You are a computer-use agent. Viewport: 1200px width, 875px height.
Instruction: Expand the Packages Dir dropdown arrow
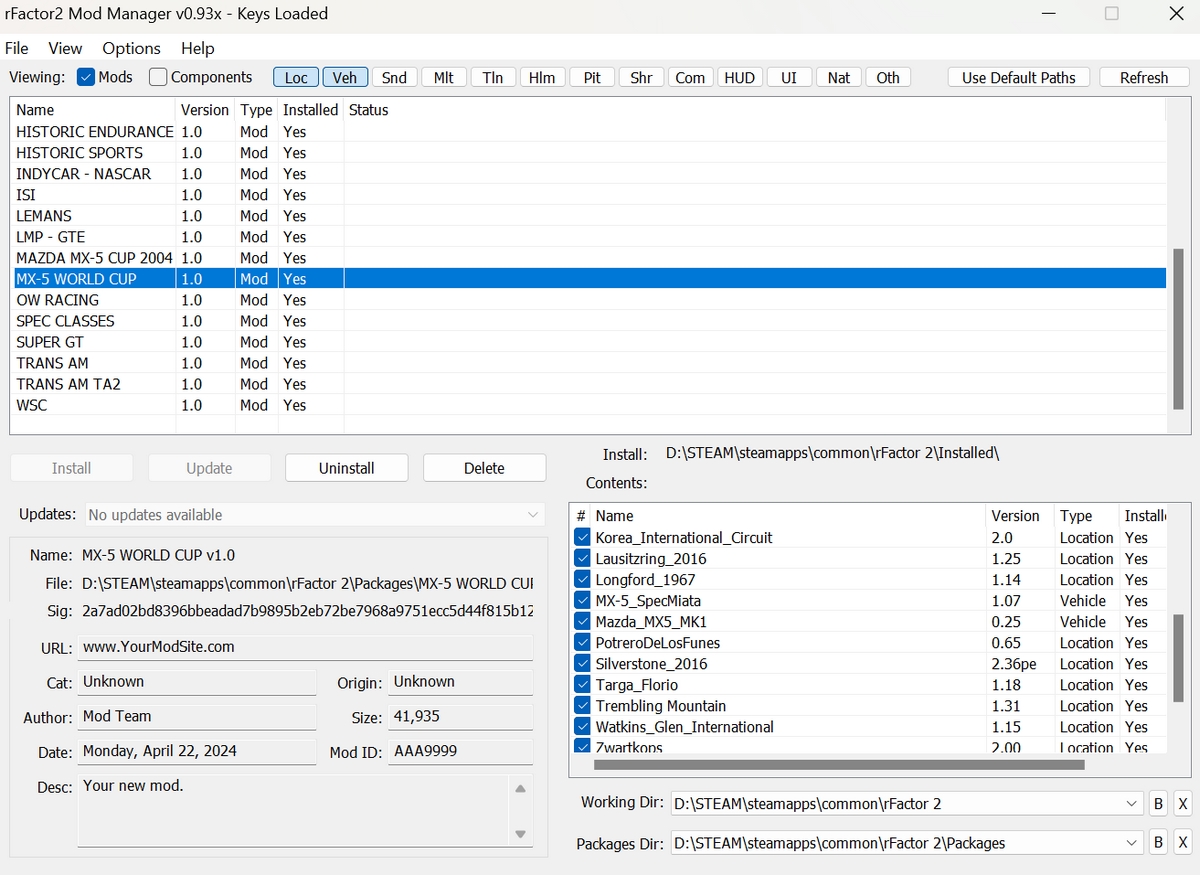click(x=1131, y=843)
